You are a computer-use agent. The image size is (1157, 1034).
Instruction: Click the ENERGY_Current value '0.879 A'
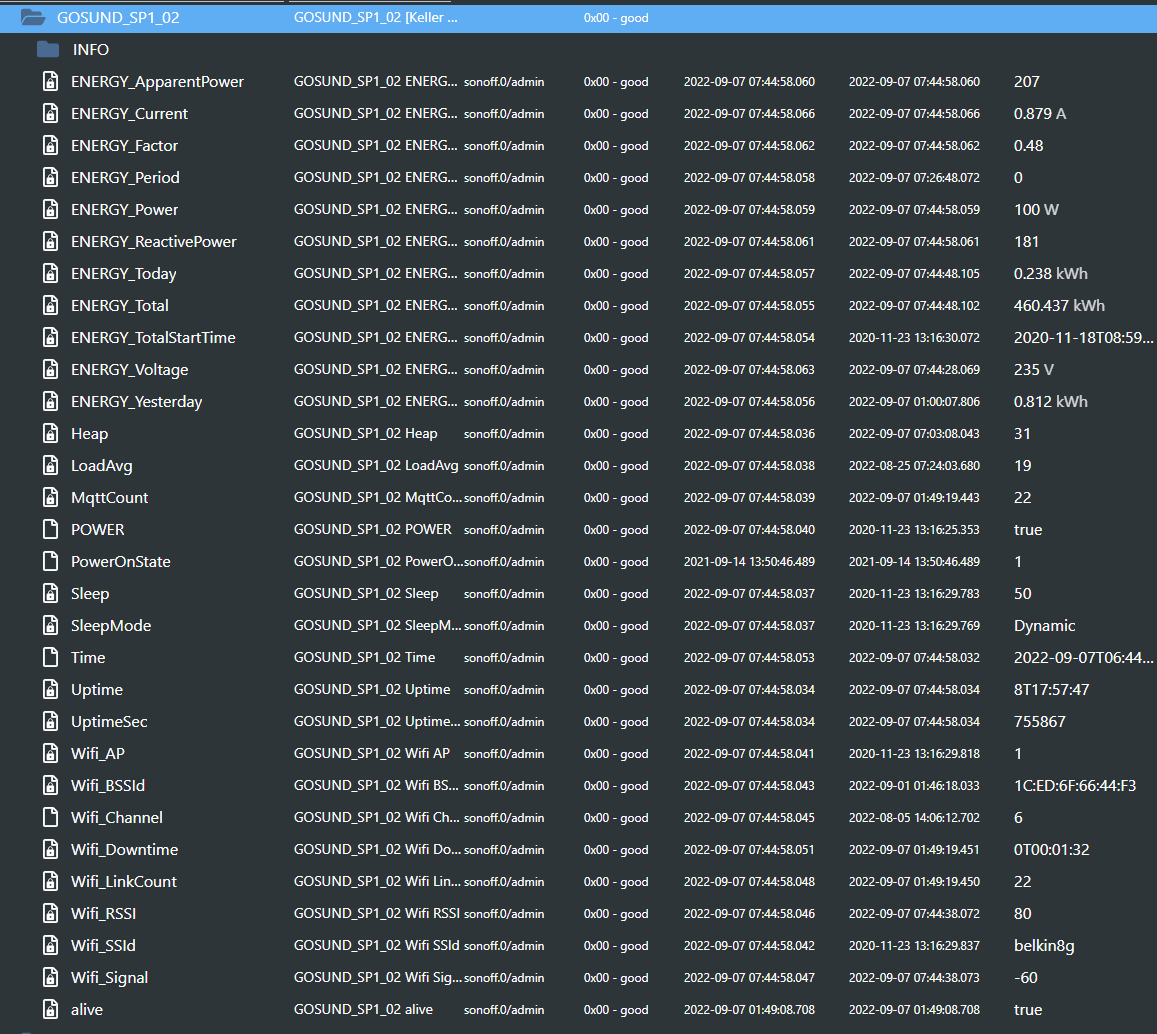click(1040, 114)
